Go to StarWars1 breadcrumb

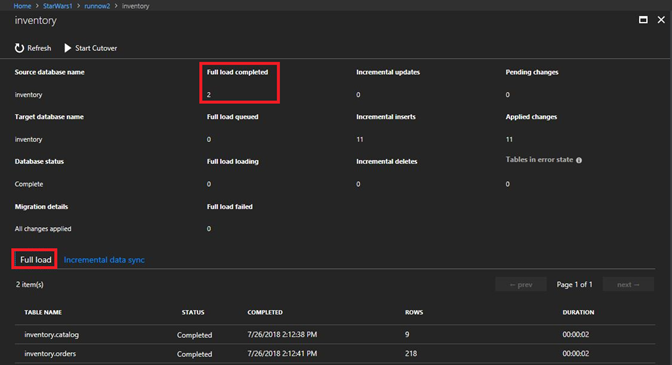(x=58, y=6)
